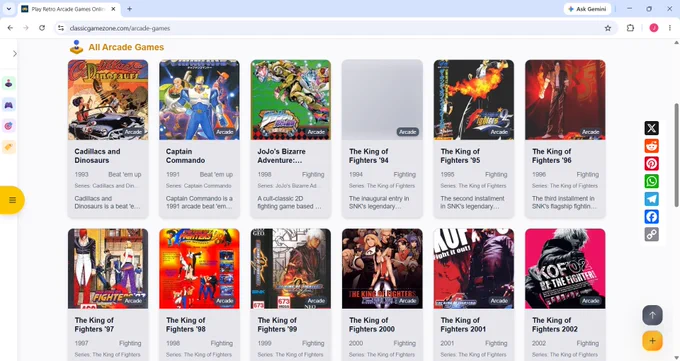This screenshot has height=361, width=680.
Task: Copy the page link with the chain icon
Action: [651, 235]
